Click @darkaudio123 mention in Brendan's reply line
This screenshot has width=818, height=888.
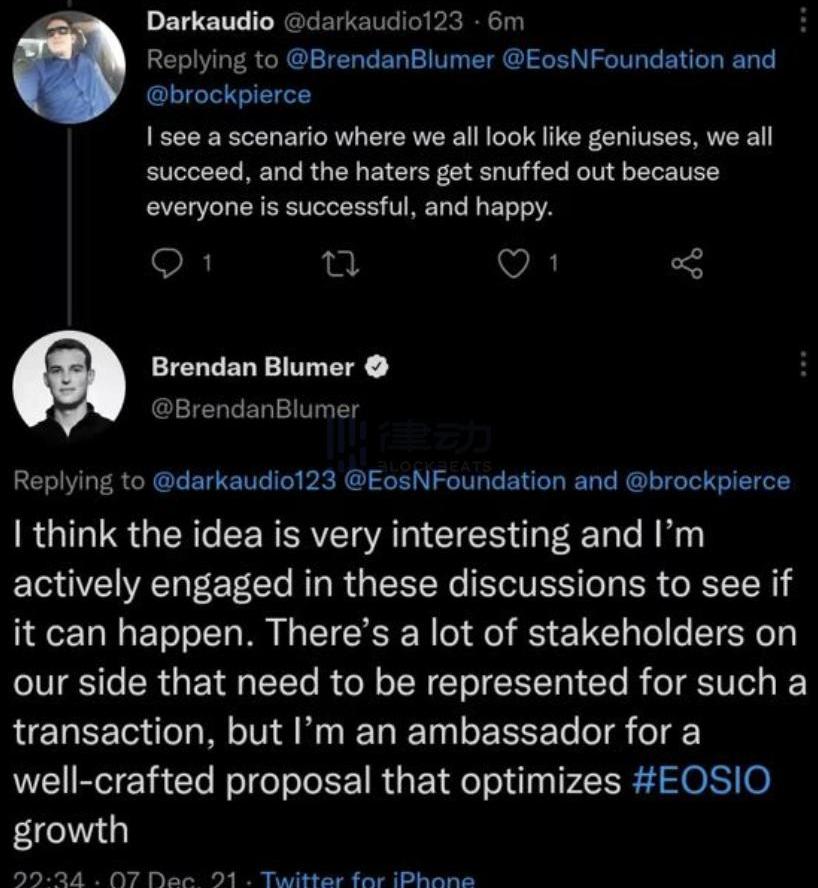coord(244,481)
